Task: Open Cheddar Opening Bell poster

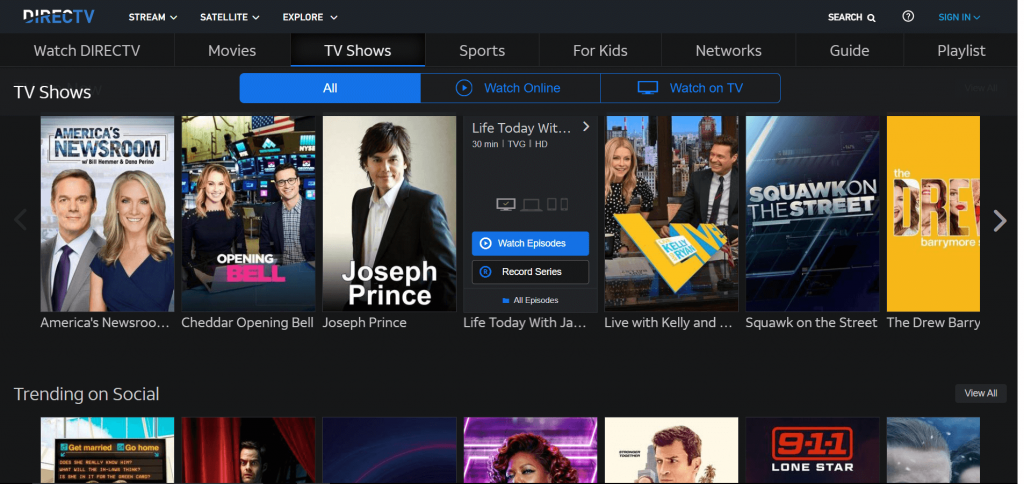Action: tap(248, 214)
